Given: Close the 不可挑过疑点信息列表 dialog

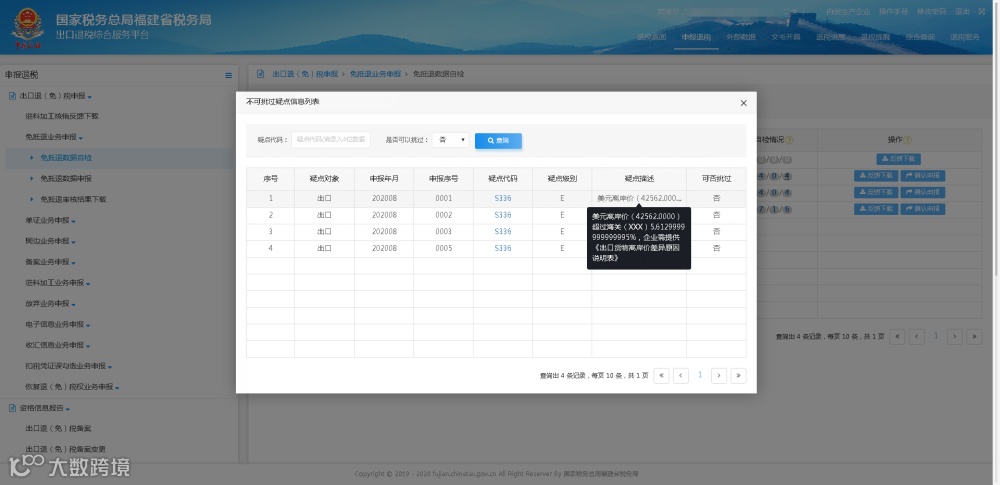Looking at the screenshot, I should 743,103.
